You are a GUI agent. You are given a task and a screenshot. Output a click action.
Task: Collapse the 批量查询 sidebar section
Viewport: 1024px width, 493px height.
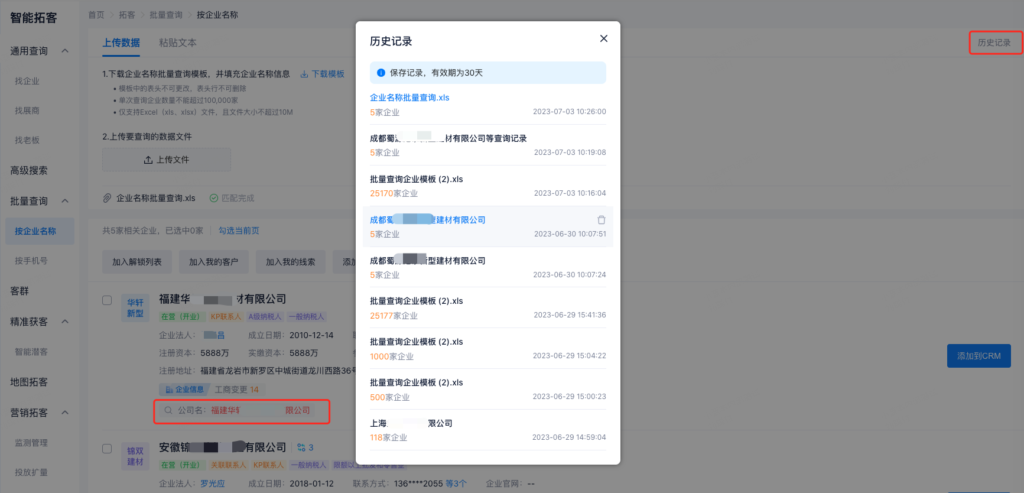(x=66, y=201)
